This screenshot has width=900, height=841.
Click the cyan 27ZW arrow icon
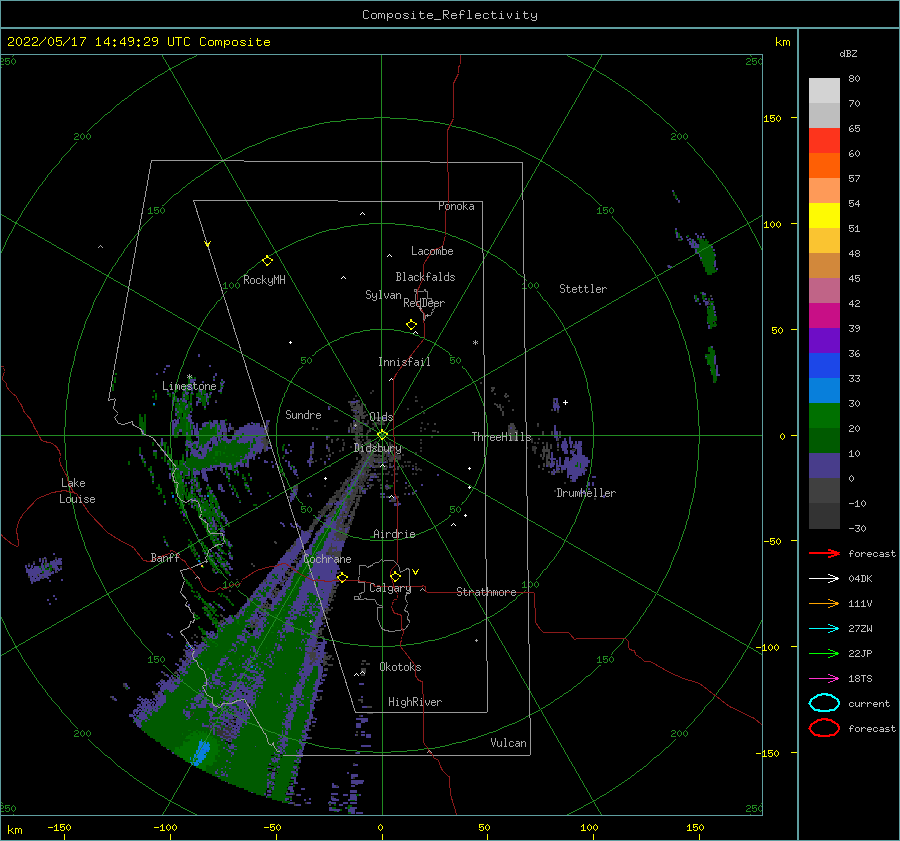[824, 629]
